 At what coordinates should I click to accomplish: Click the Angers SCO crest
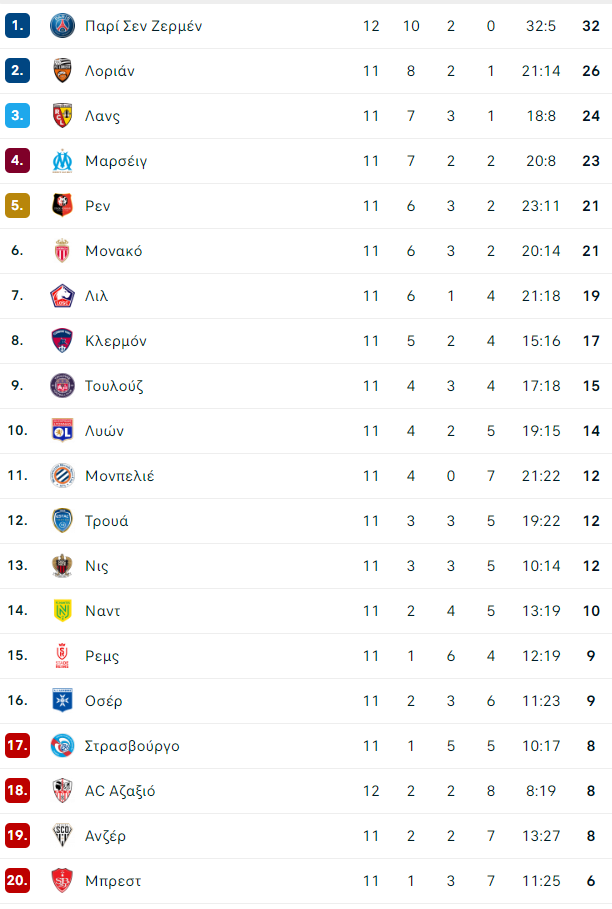62,835
